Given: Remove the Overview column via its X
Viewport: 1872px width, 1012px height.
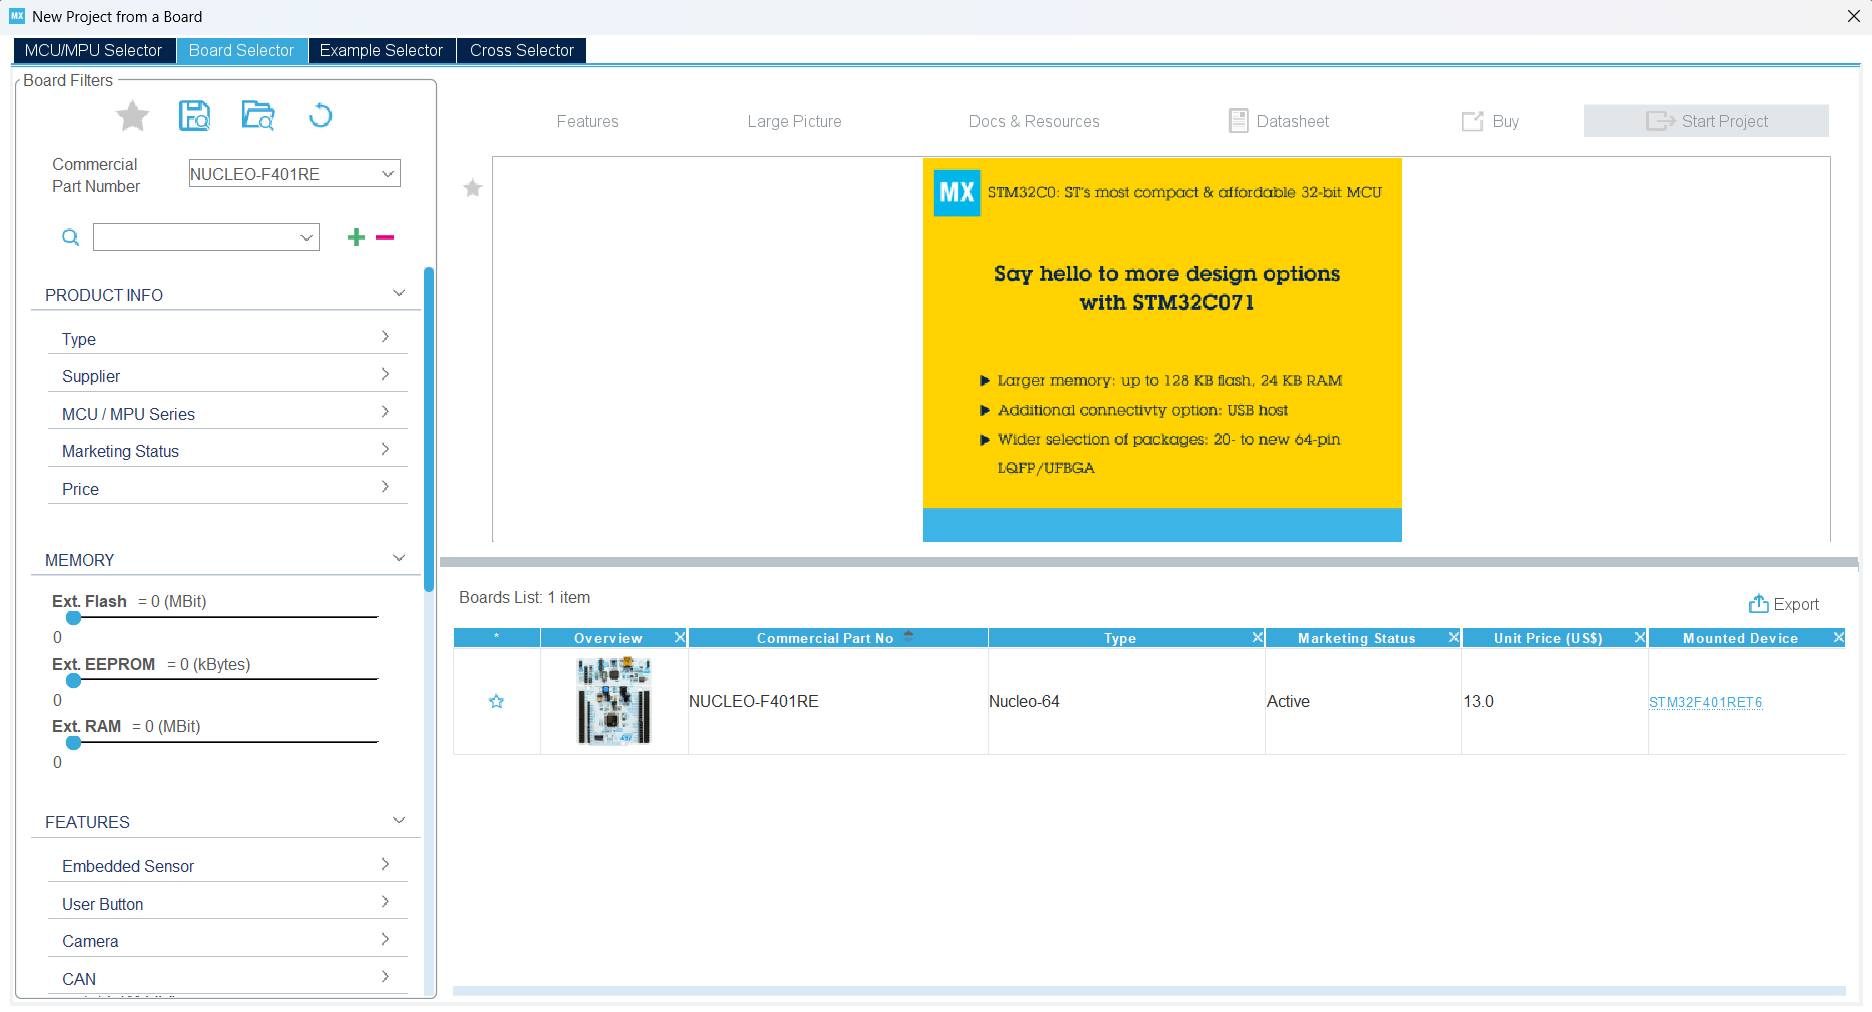Looking at the screenshot, I should (x=680, y=637).
